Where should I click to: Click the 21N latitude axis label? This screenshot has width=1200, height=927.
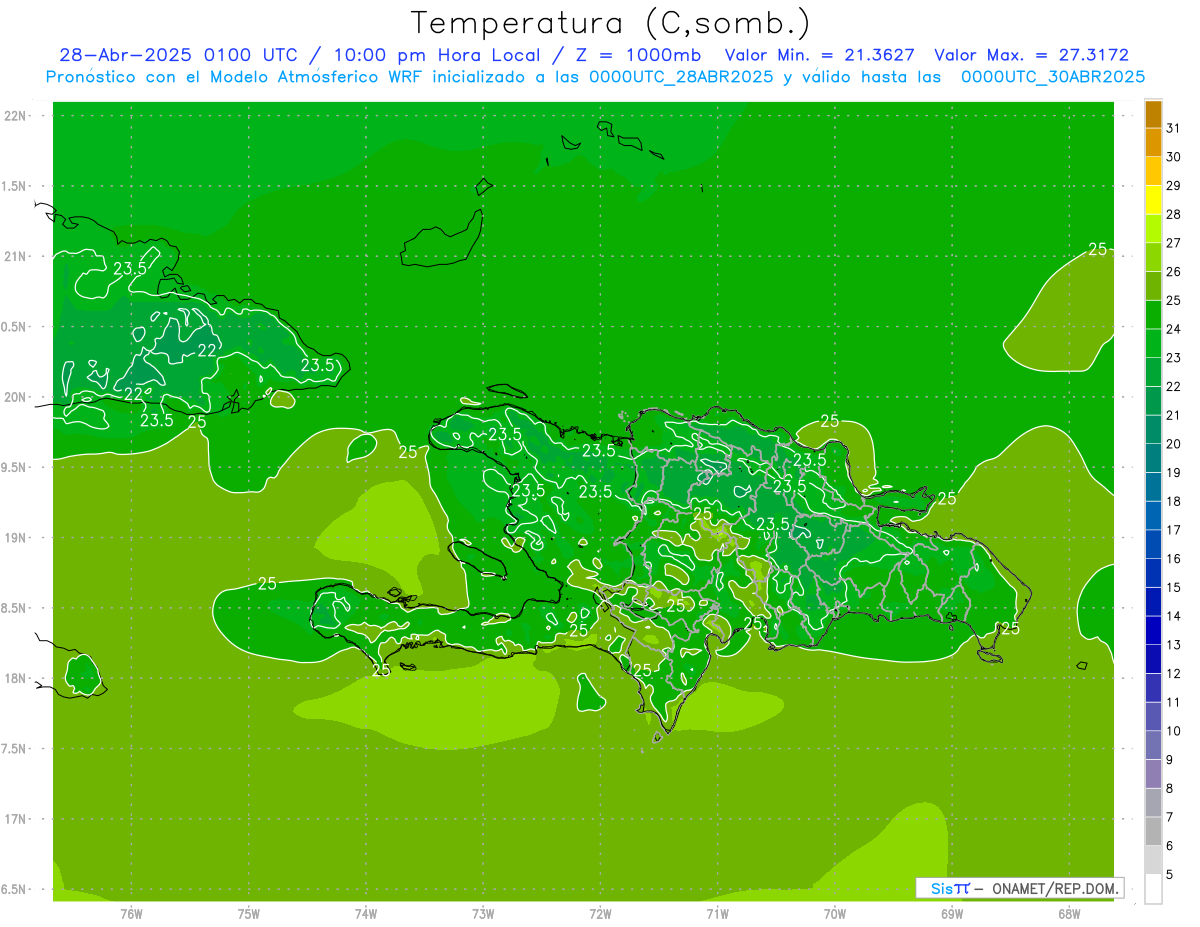(x=16, y=257)
